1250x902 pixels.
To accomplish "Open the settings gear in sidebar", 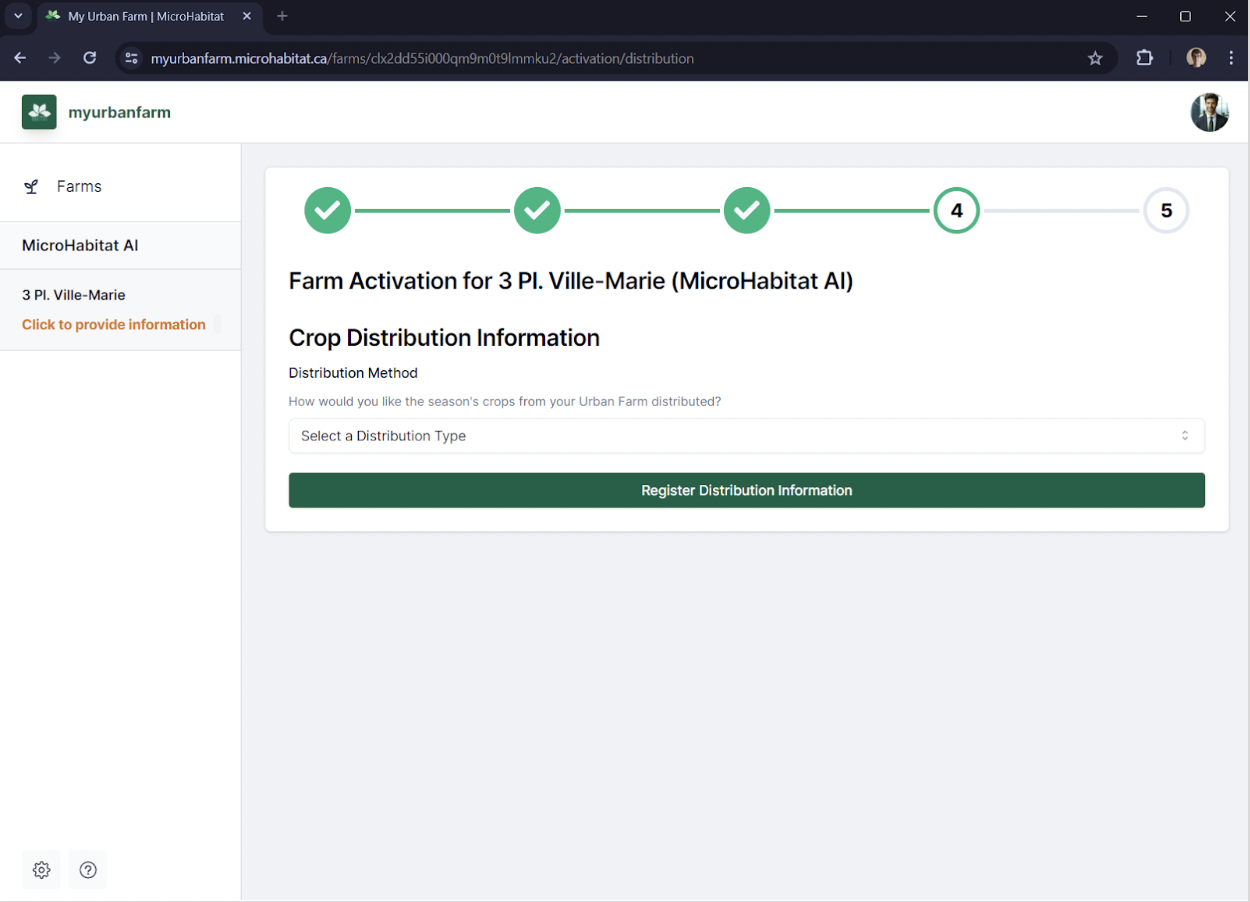I will pos(41,870).
